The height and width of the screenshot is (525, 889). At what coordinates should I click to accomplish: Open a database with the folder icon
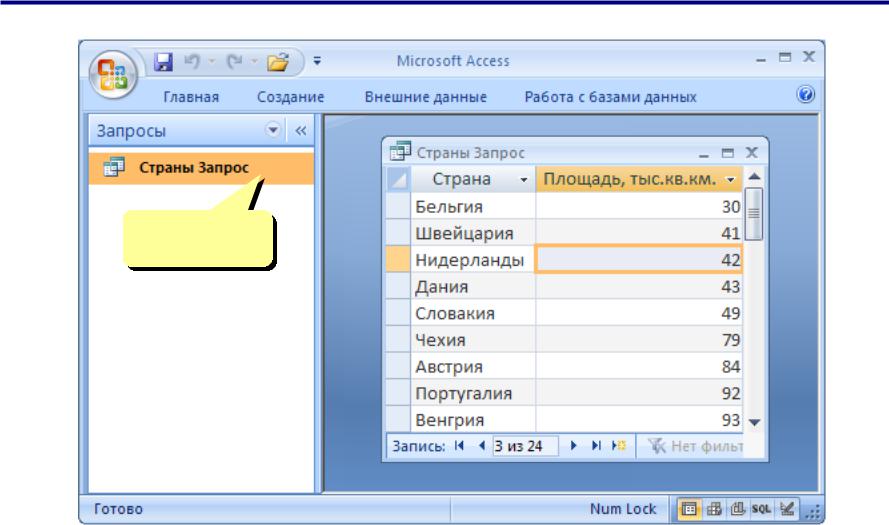tap(278, 61)
